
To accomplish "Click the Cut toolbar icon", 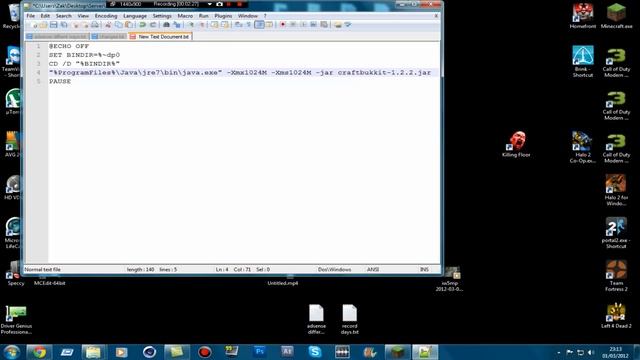I will [x=107, y=25].
